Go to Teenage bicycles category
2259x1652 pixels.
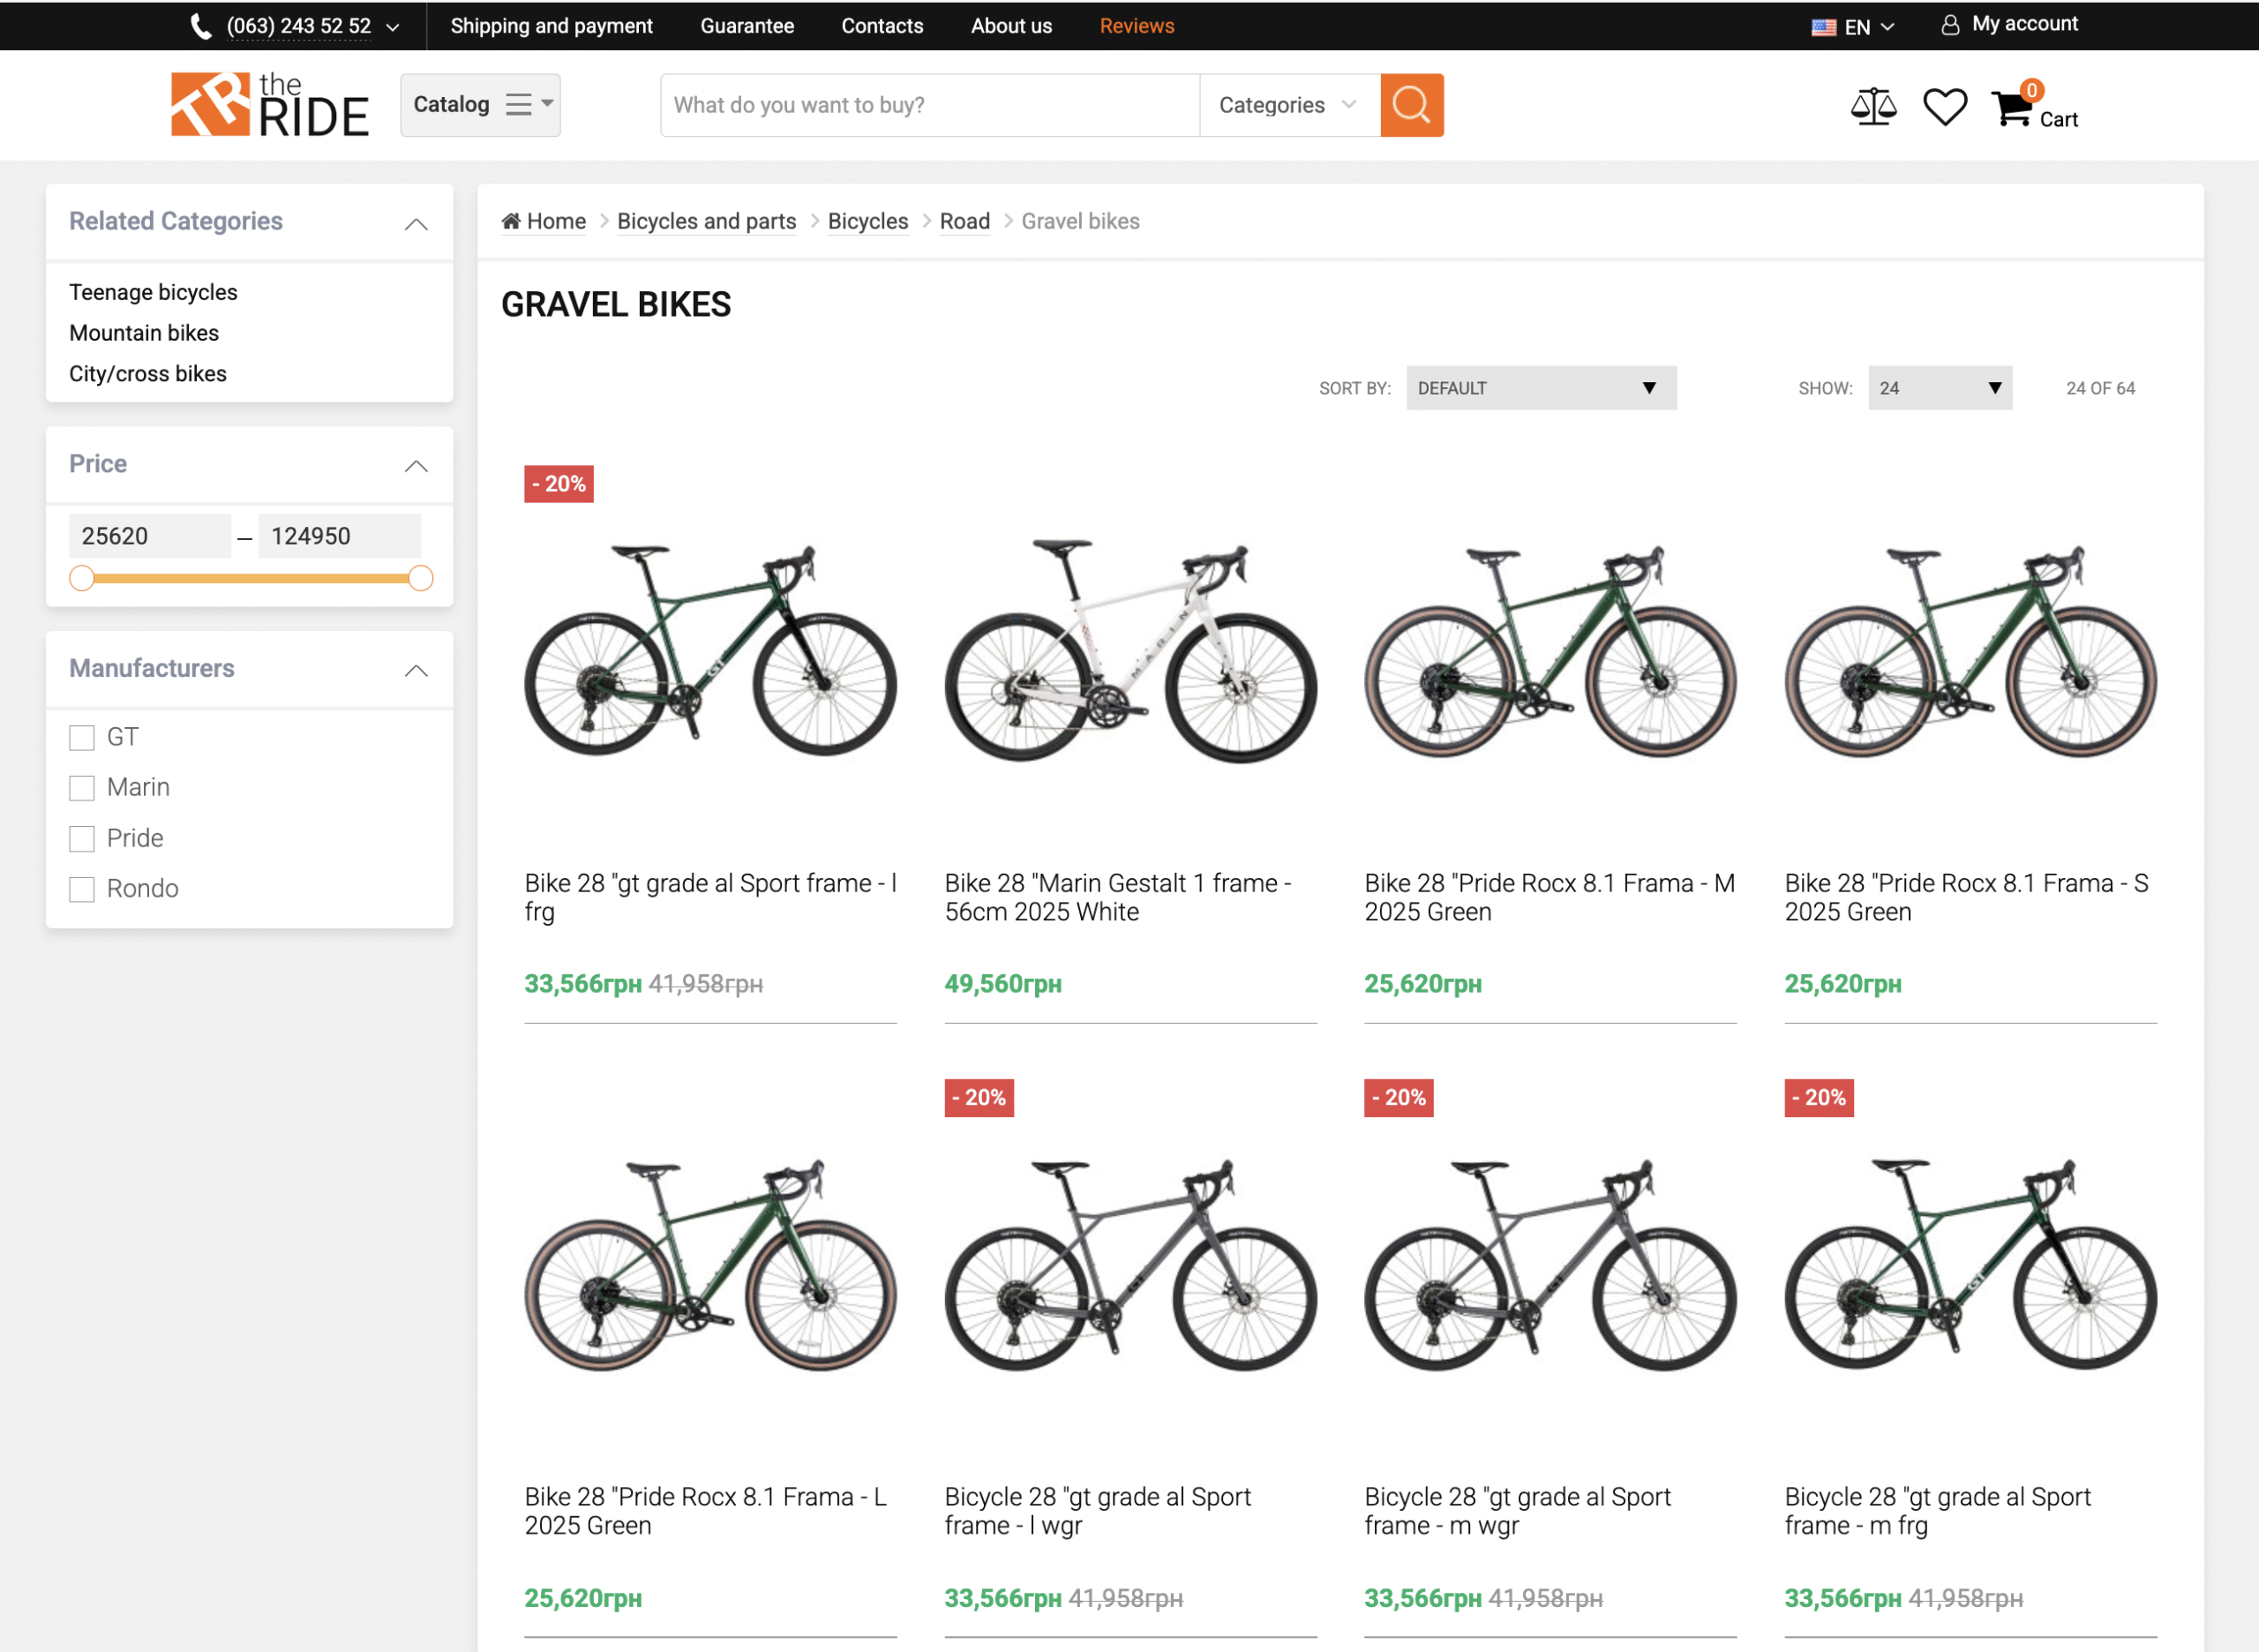[153, 292]
